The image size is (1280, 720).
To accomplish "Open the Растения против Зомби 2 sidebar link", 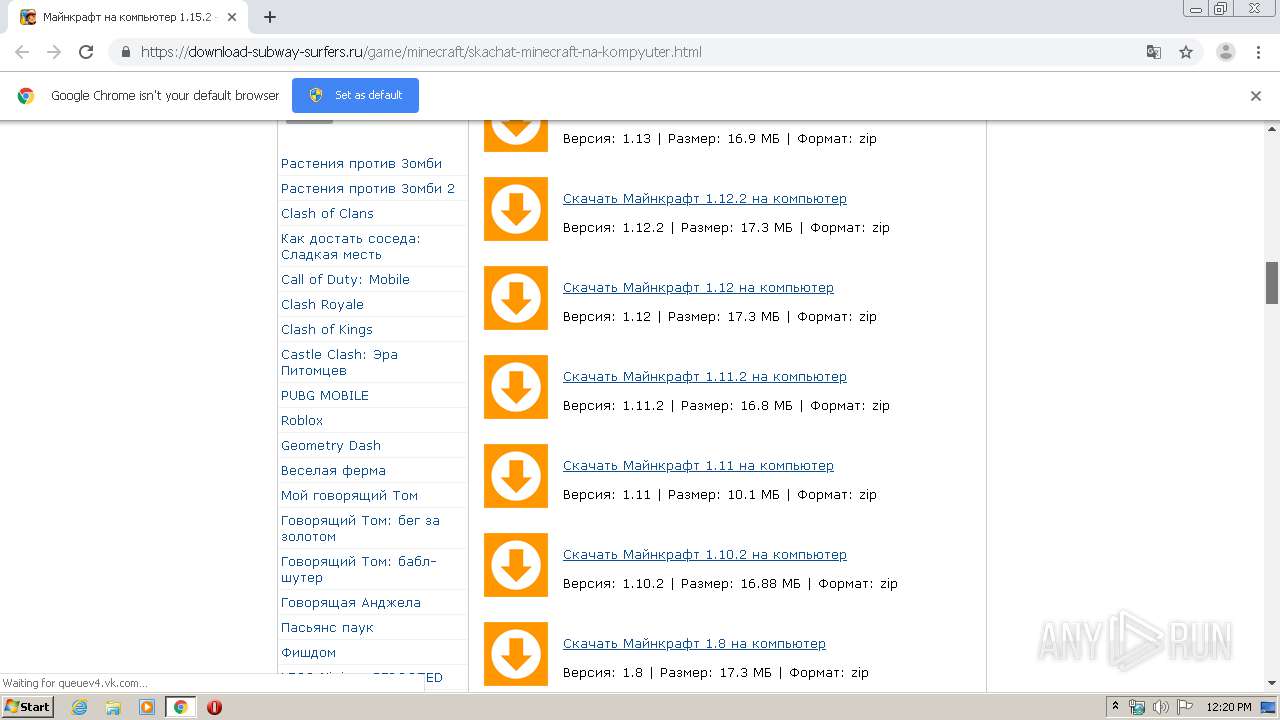I will [x=368, y=188].
